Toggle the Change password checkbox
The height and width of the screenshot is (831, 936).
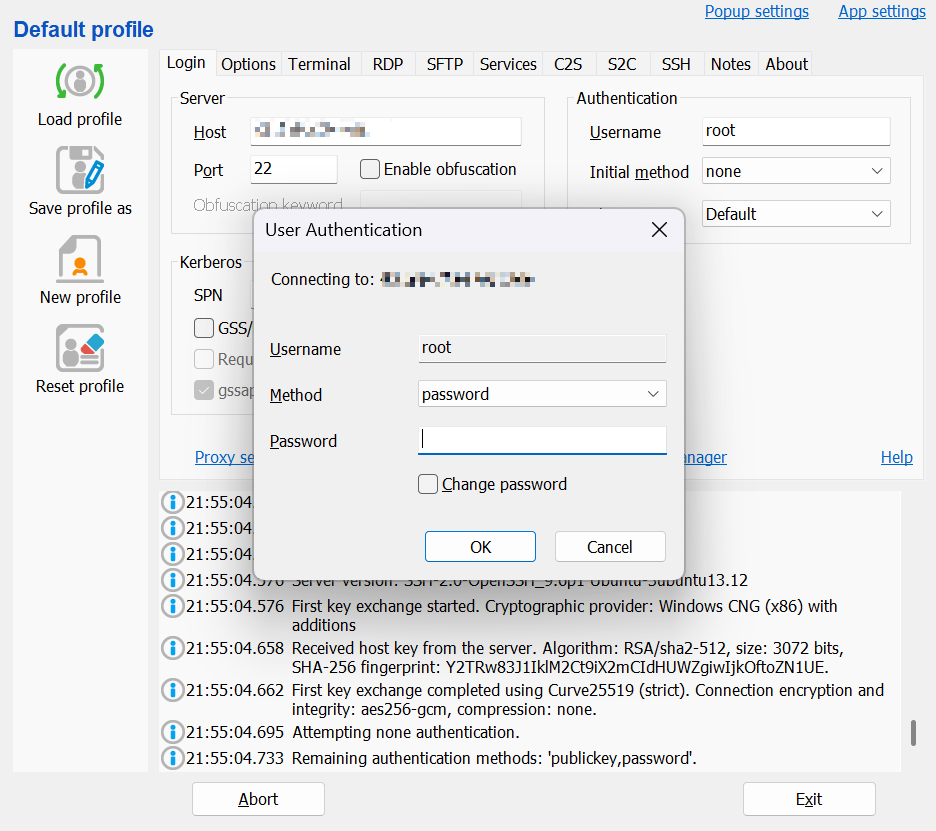point(428,484)
